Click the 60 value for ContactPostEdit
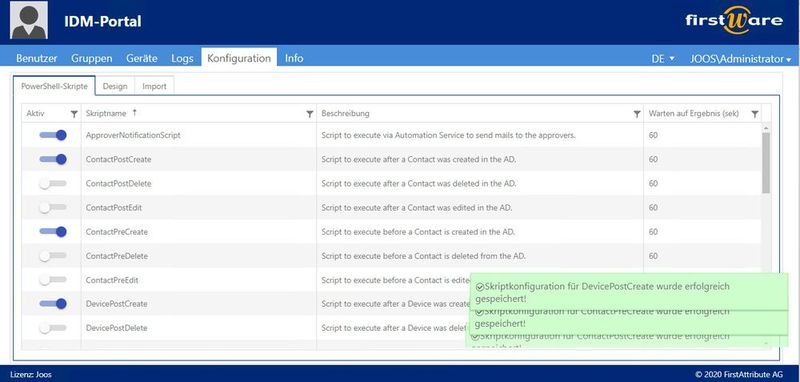 coord(653,208)
